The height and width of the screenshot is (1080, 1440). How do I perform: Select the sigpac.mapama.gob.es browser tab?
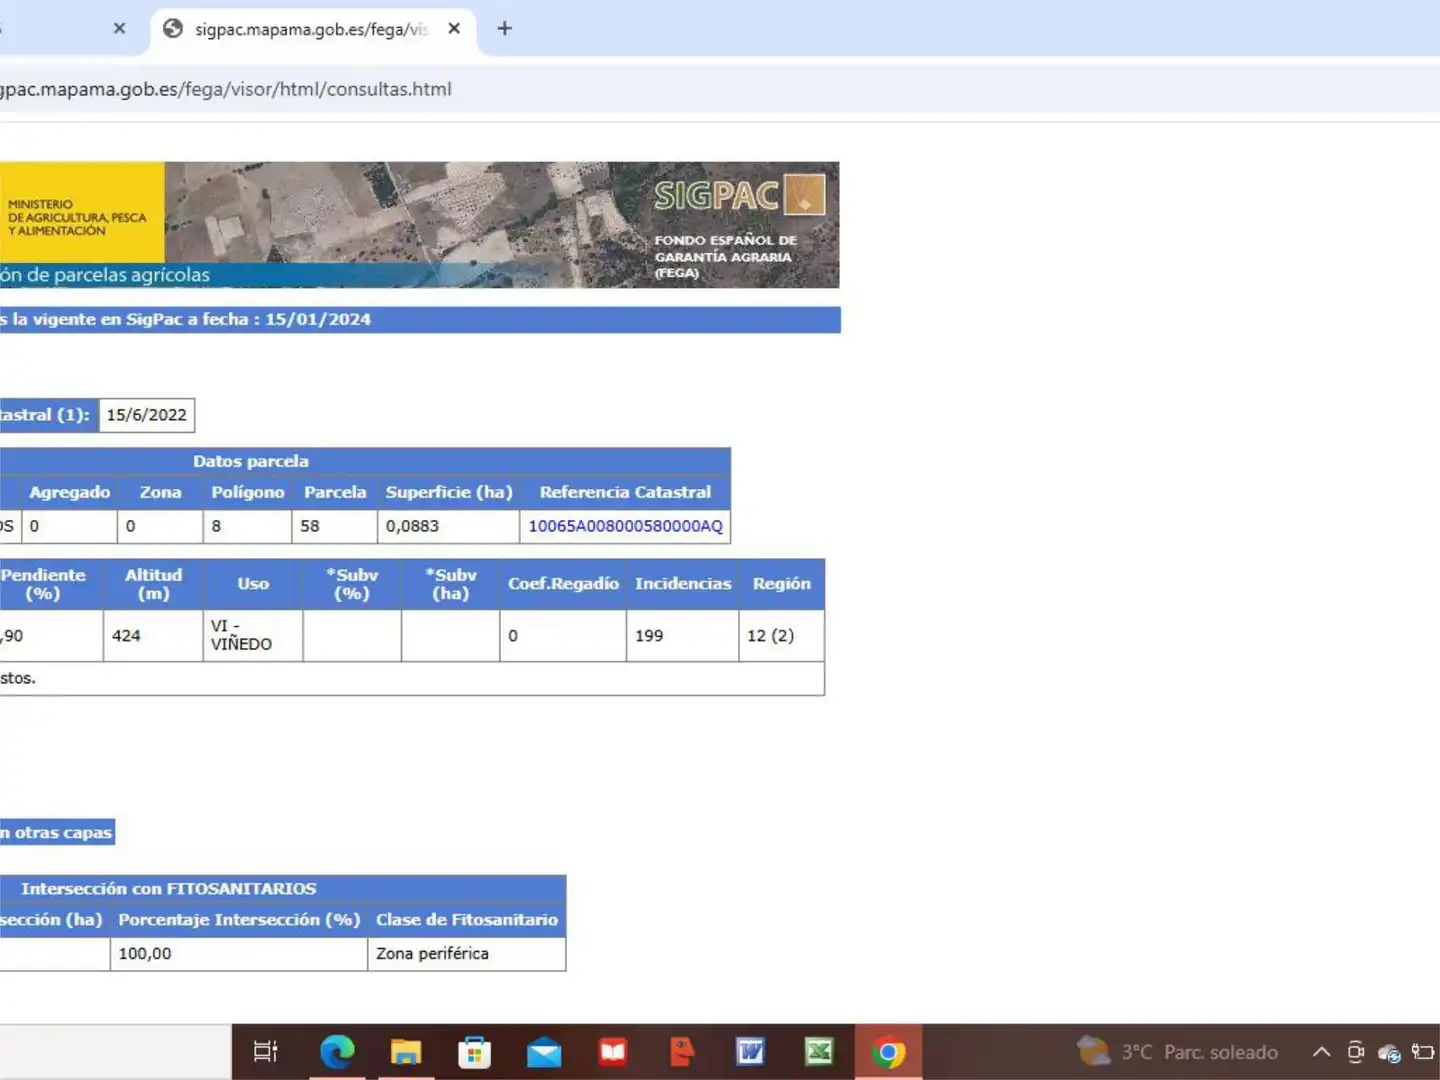[x=313, y=29]
